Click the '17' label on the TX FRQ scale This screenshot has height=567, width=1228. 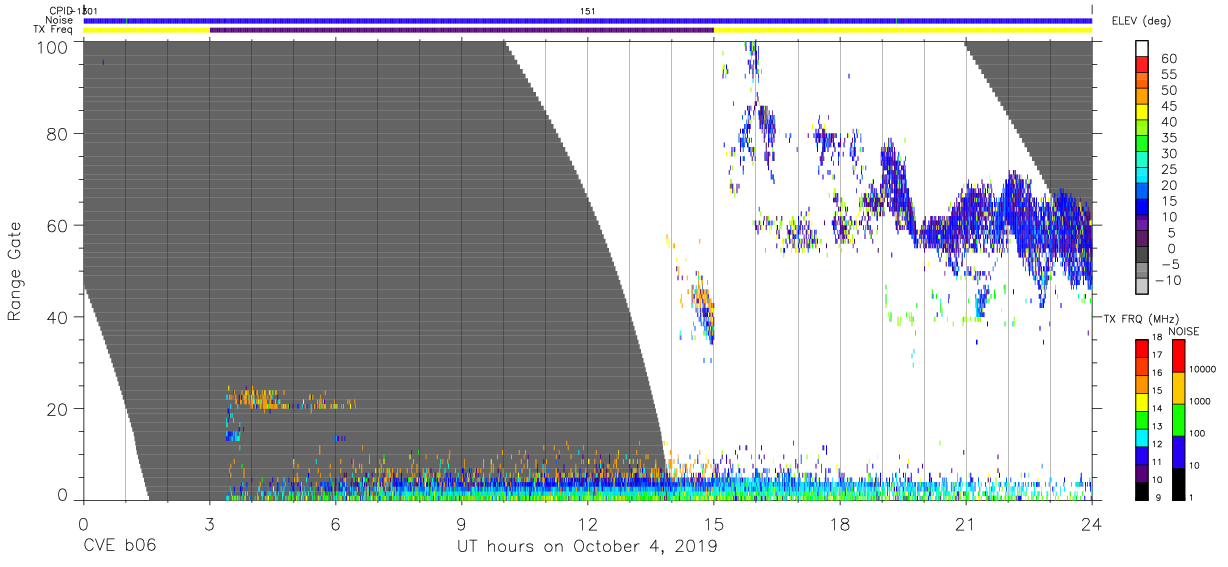coord(1157,356)
